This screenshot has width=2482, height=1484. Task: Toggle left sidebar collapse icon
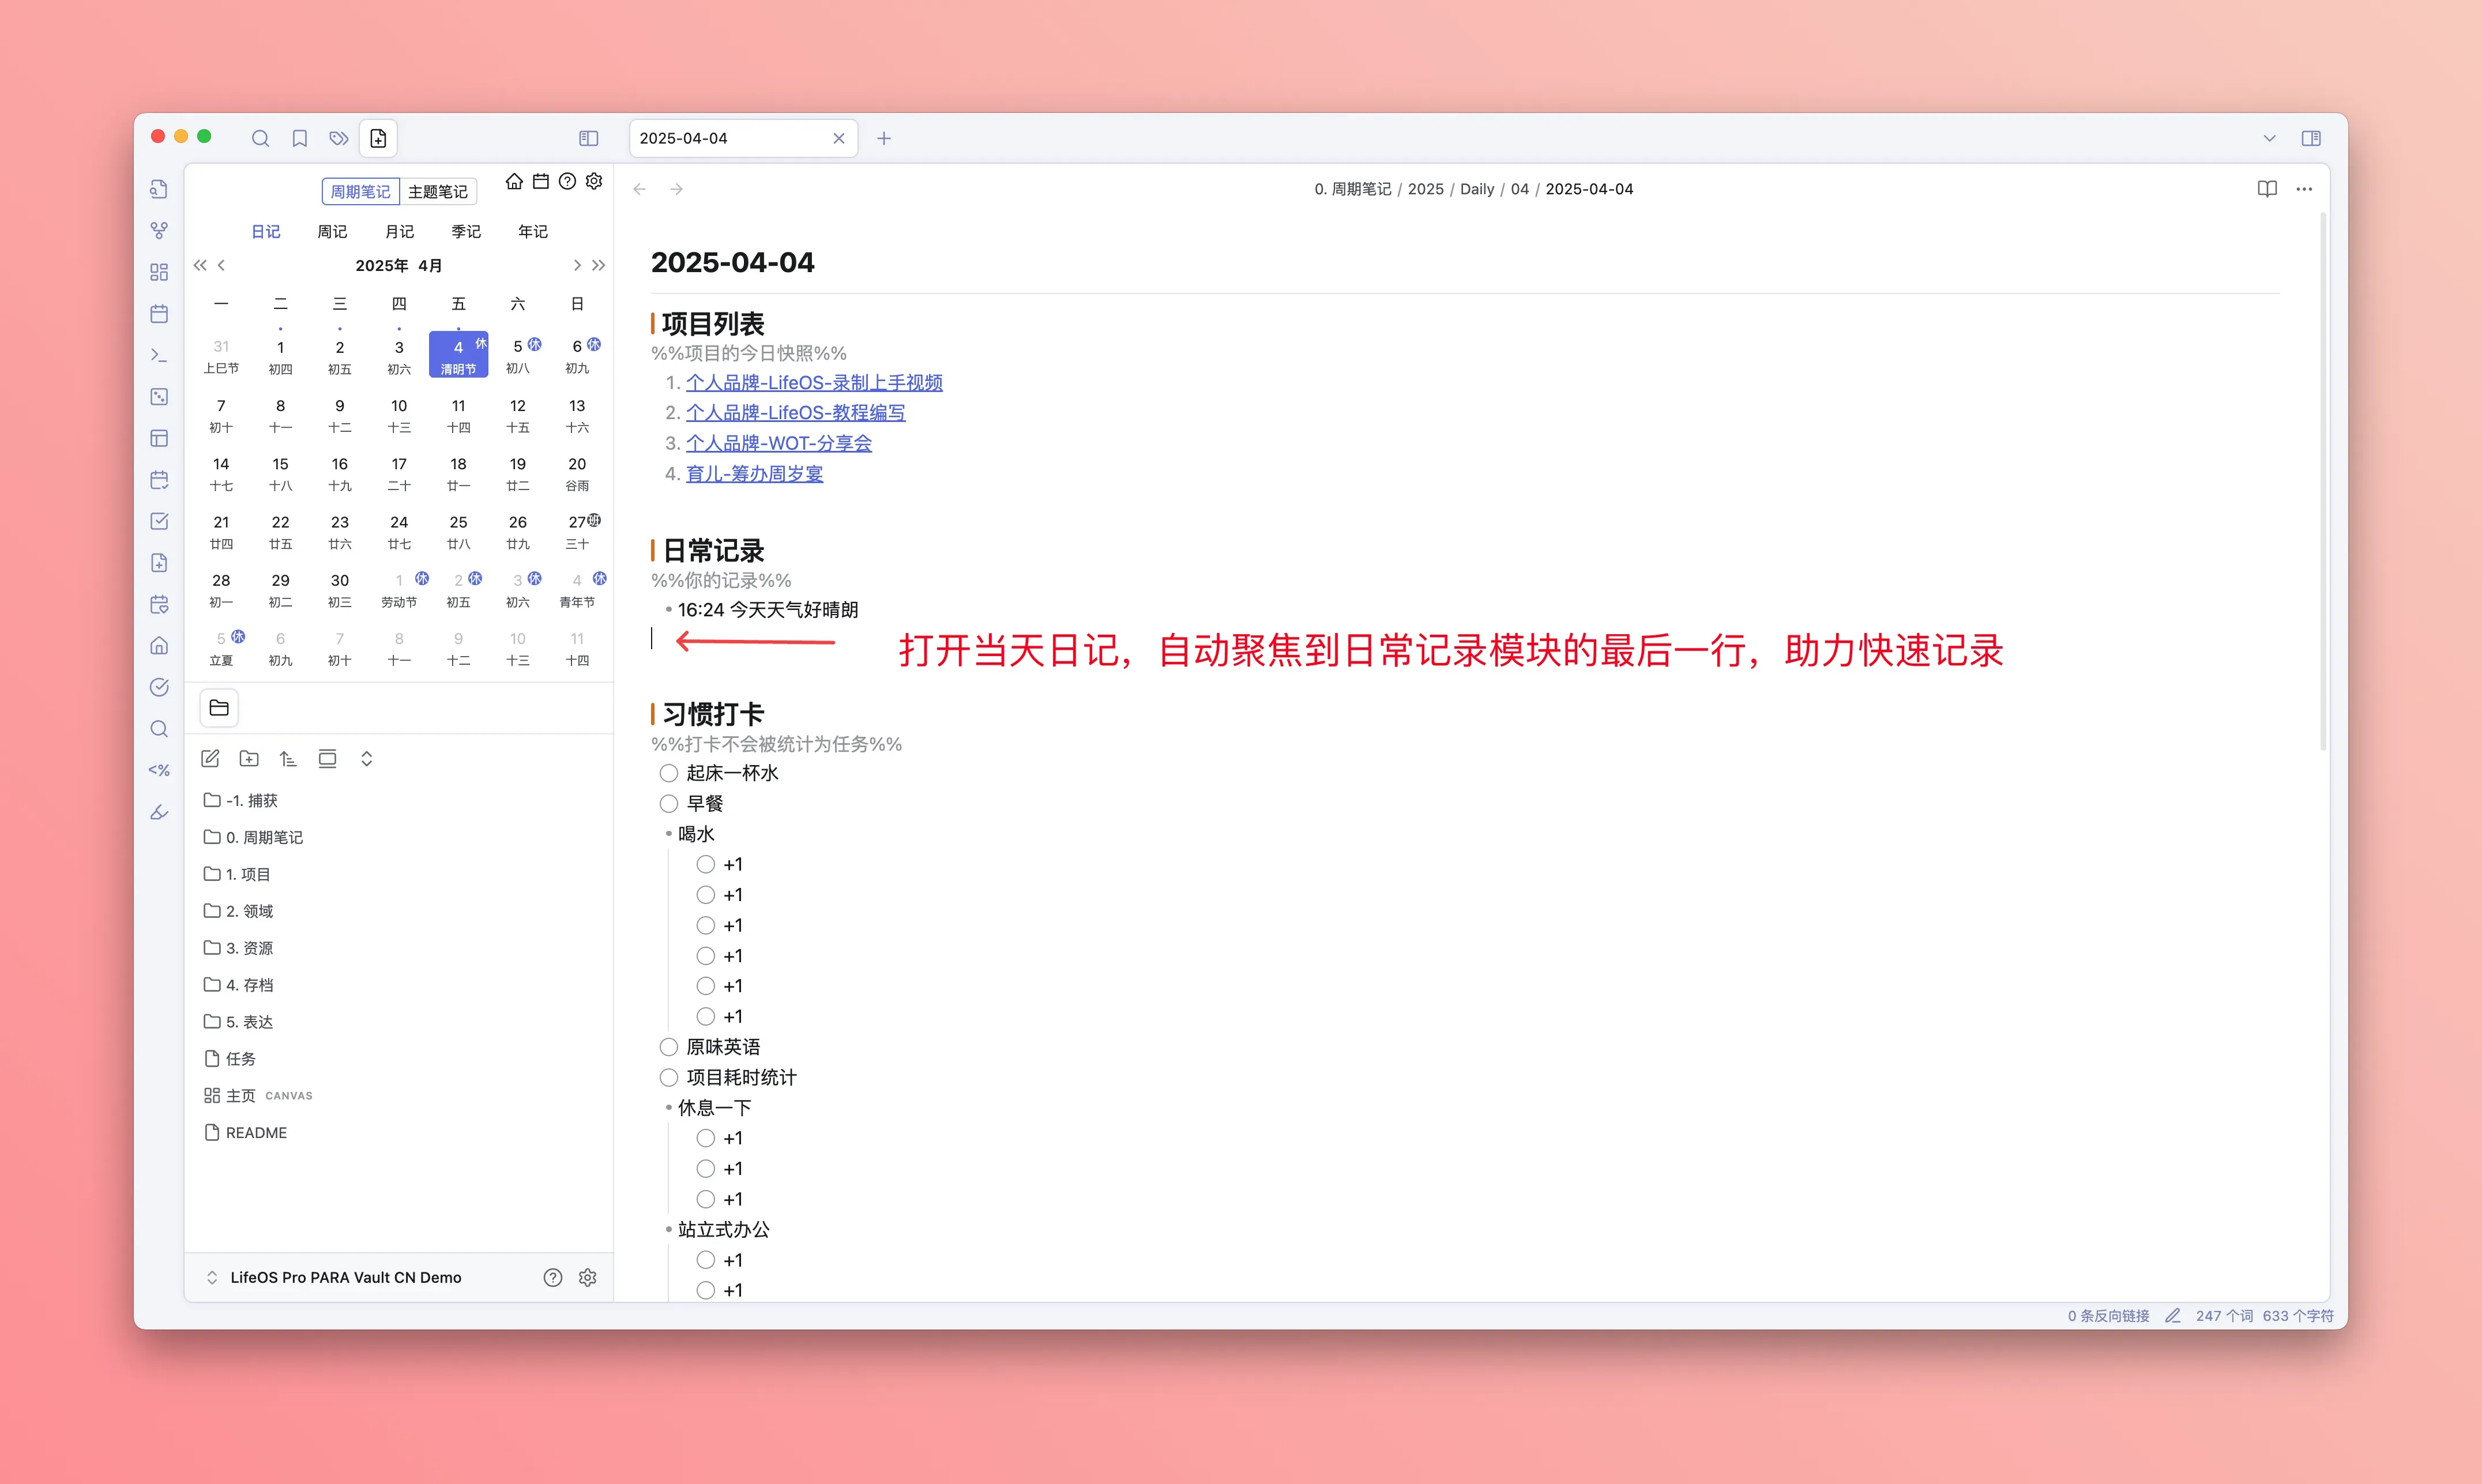tap(589, 139)
